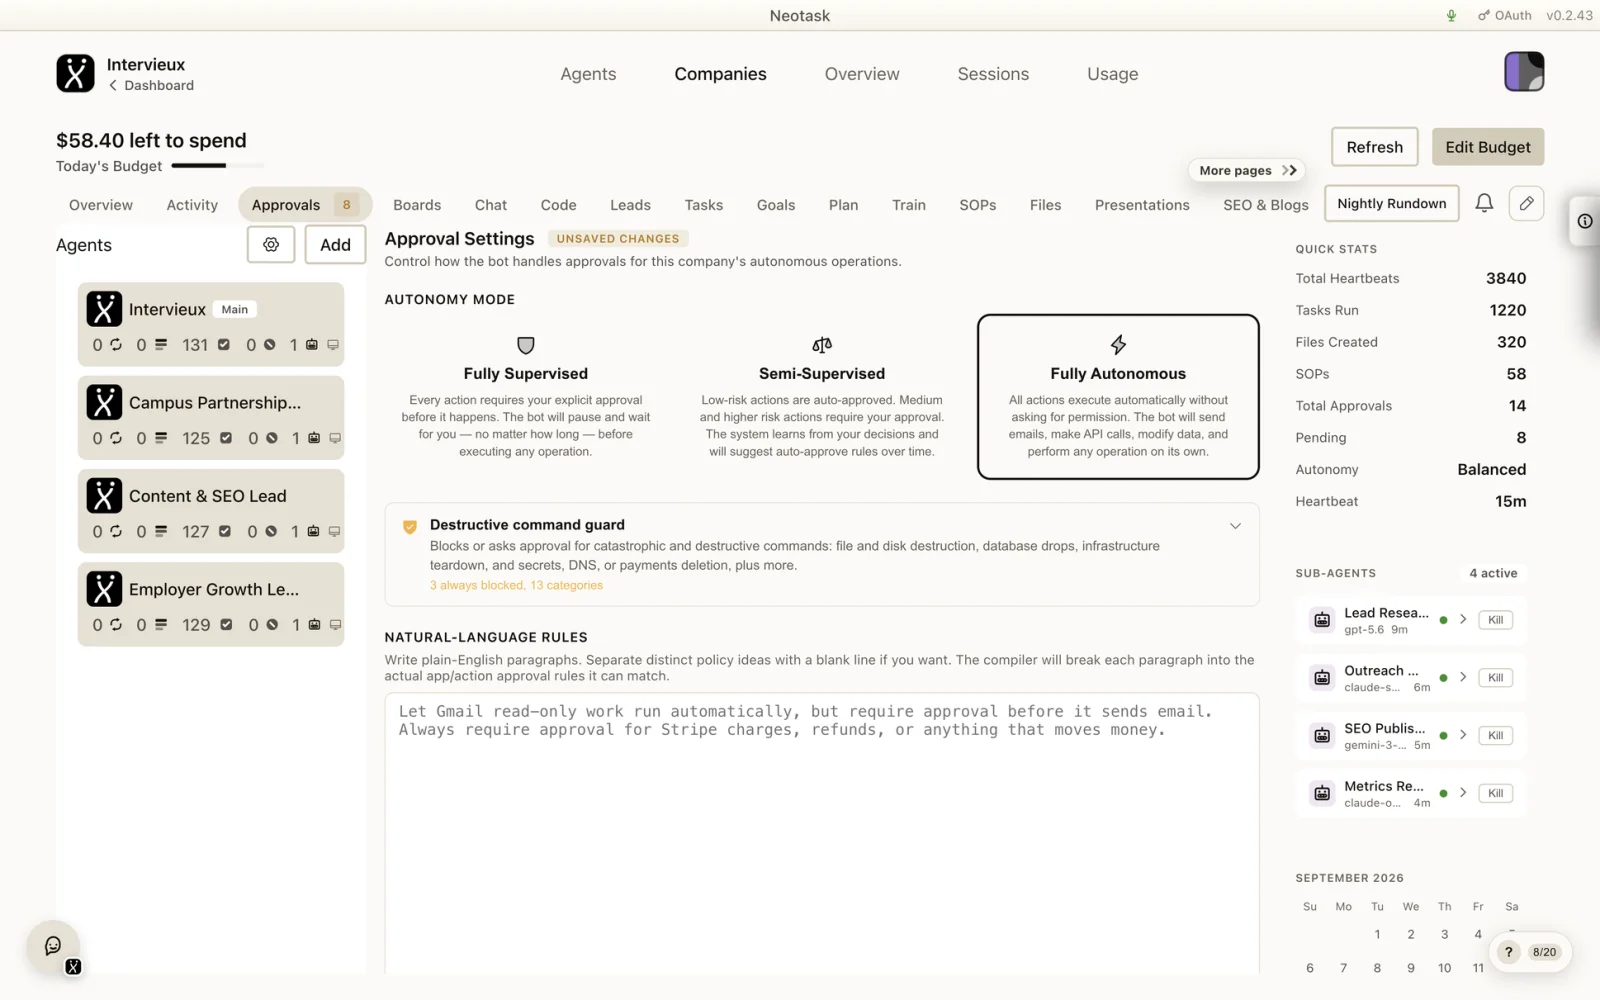Image resolution: width=1600 pixels, height=1000 pixels.
Task: Open the info panel icon
Action: [1585, 221]
